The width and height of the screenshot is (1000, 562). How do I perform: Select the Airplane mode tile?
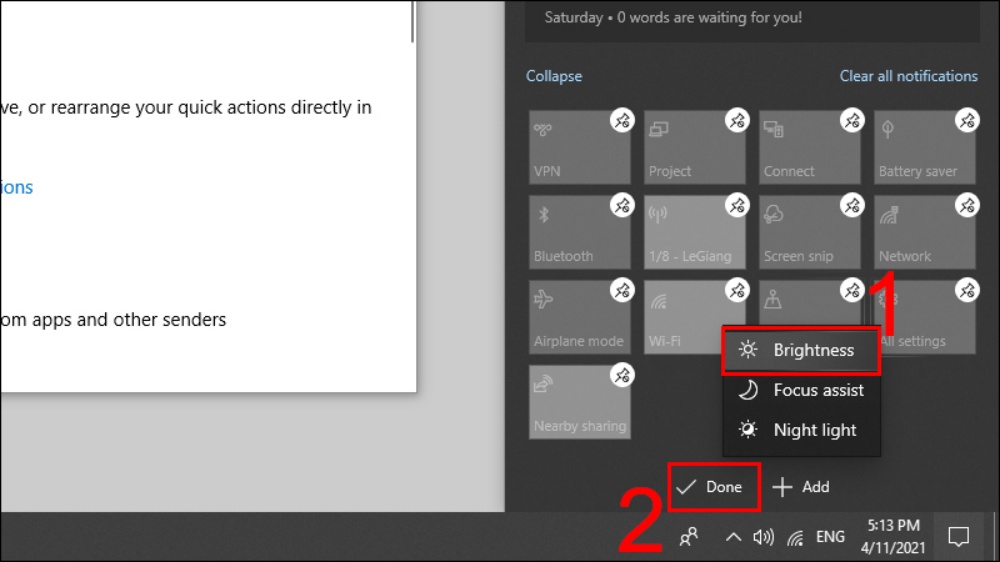coord(579,316)
